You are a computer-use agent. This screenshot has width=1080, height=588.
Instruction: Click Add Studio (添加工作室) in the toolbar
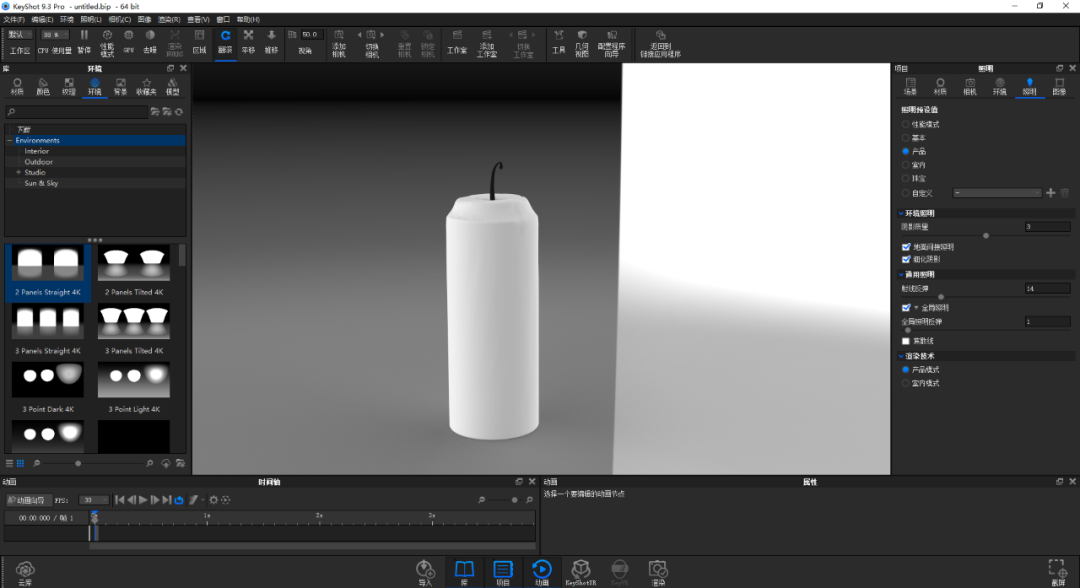(x=487, y=43)
